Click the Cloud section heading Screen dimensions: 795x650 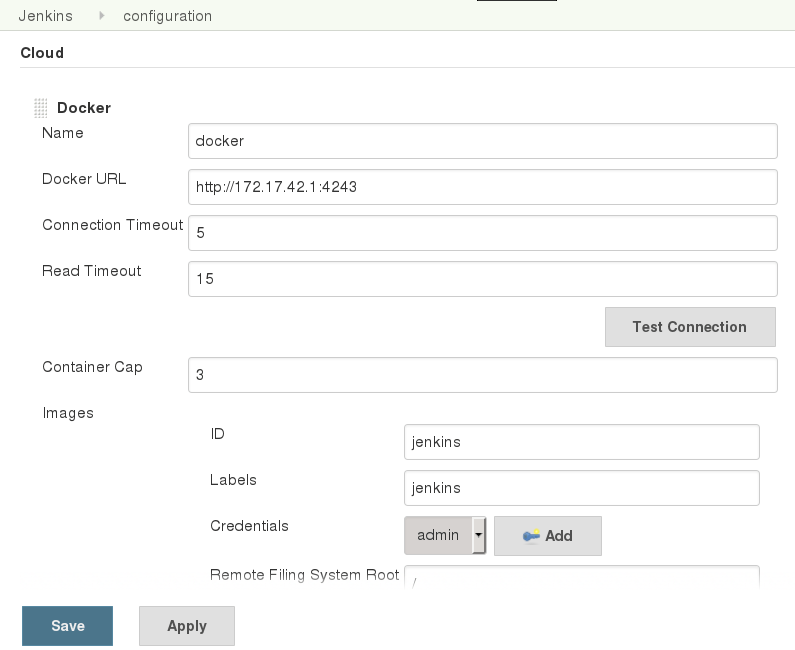tap(42, 53)
